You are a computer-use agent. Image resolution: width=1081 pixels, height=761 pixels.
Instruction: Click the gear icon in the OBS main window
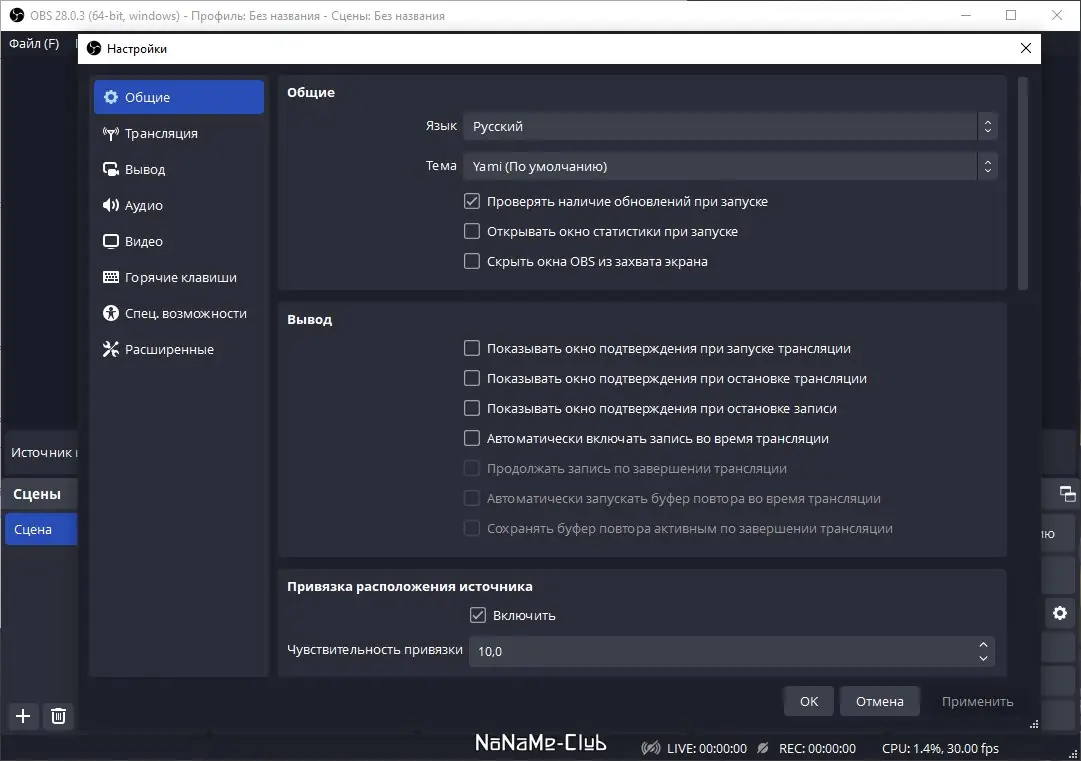[x=1060, y=613]
